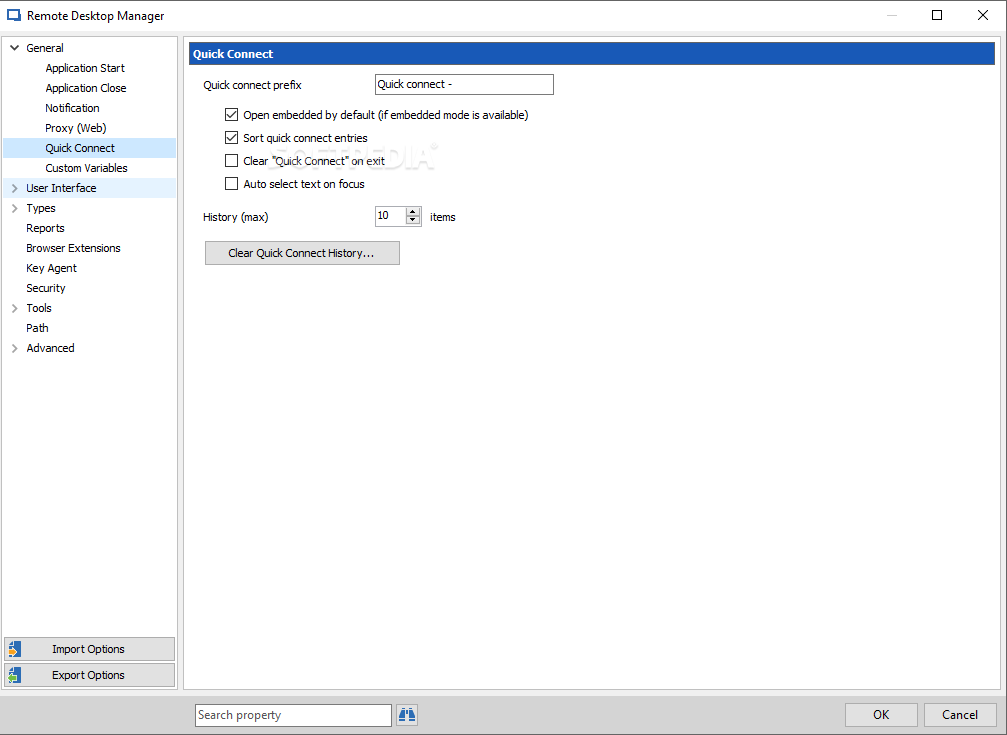Viewport: 1007px width, 735px height.
Task: Click Clear Quick Connect History button
Action: coord(302,253)
